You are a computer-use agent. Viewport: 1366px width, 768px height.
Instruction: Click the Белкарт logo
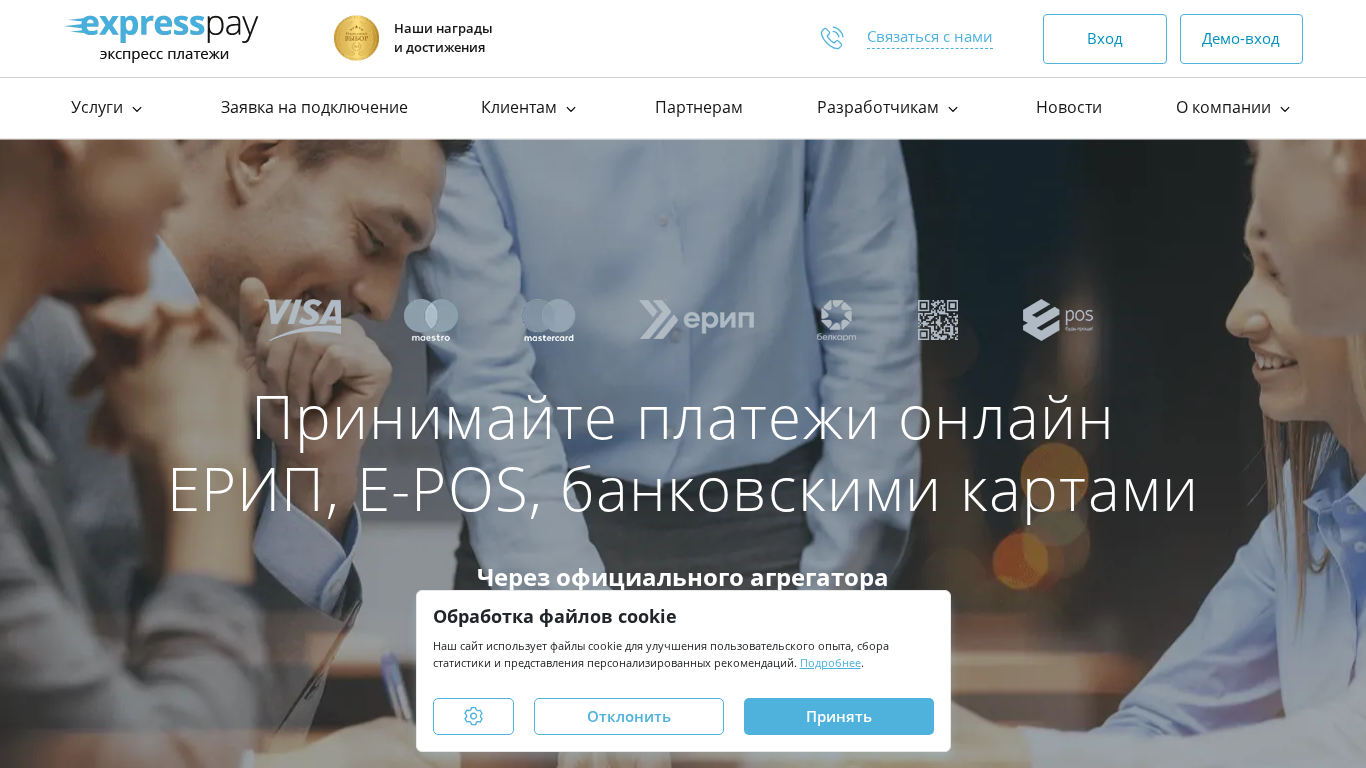[836, 320]
